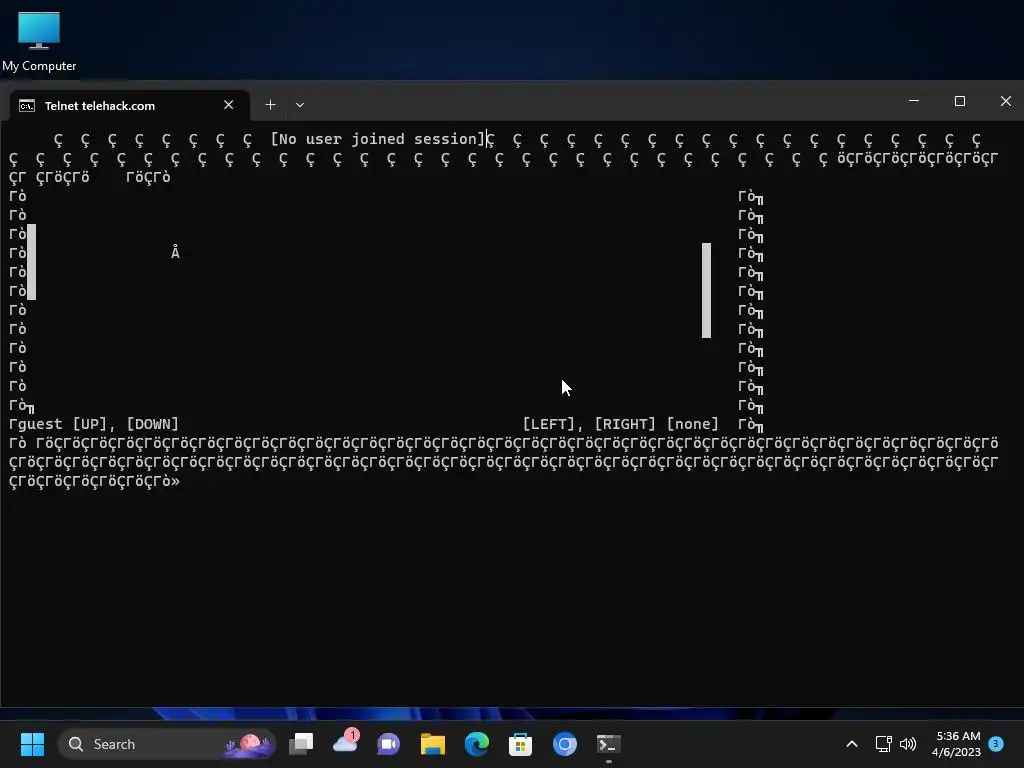1024x768 pixels.
Task: Open Task View from taskbar
Action: point(301,744)
